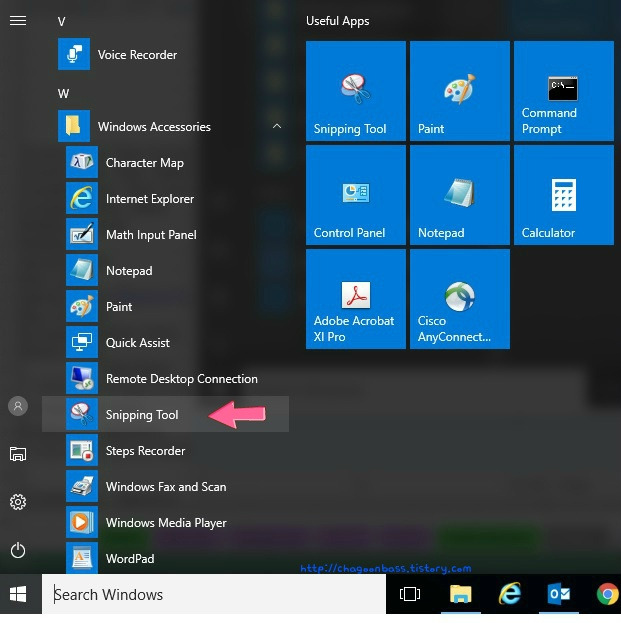Open Notepad icon in app list

(82, 270)
